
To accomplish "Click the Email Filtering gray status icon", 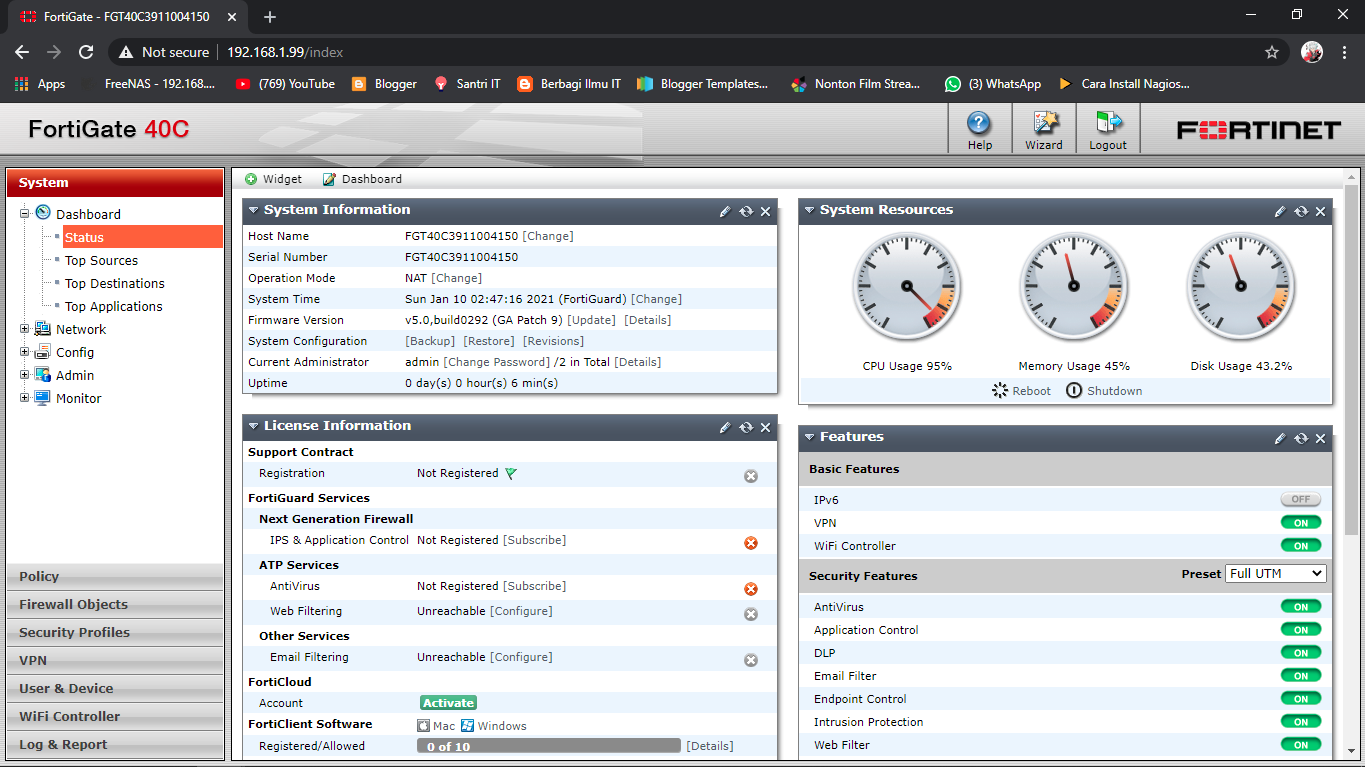I will pos(751,660).
